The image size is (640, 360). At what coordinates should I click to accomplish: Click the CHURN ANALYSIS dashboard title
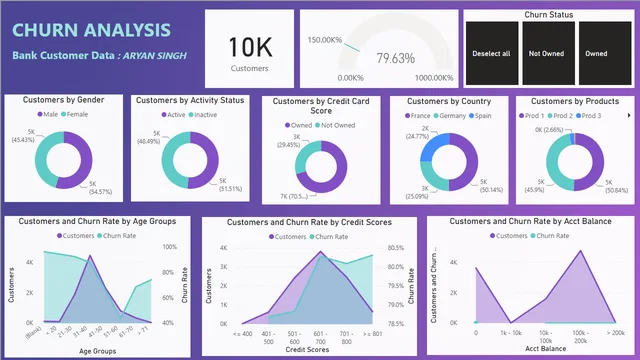[x=91, y=30]
